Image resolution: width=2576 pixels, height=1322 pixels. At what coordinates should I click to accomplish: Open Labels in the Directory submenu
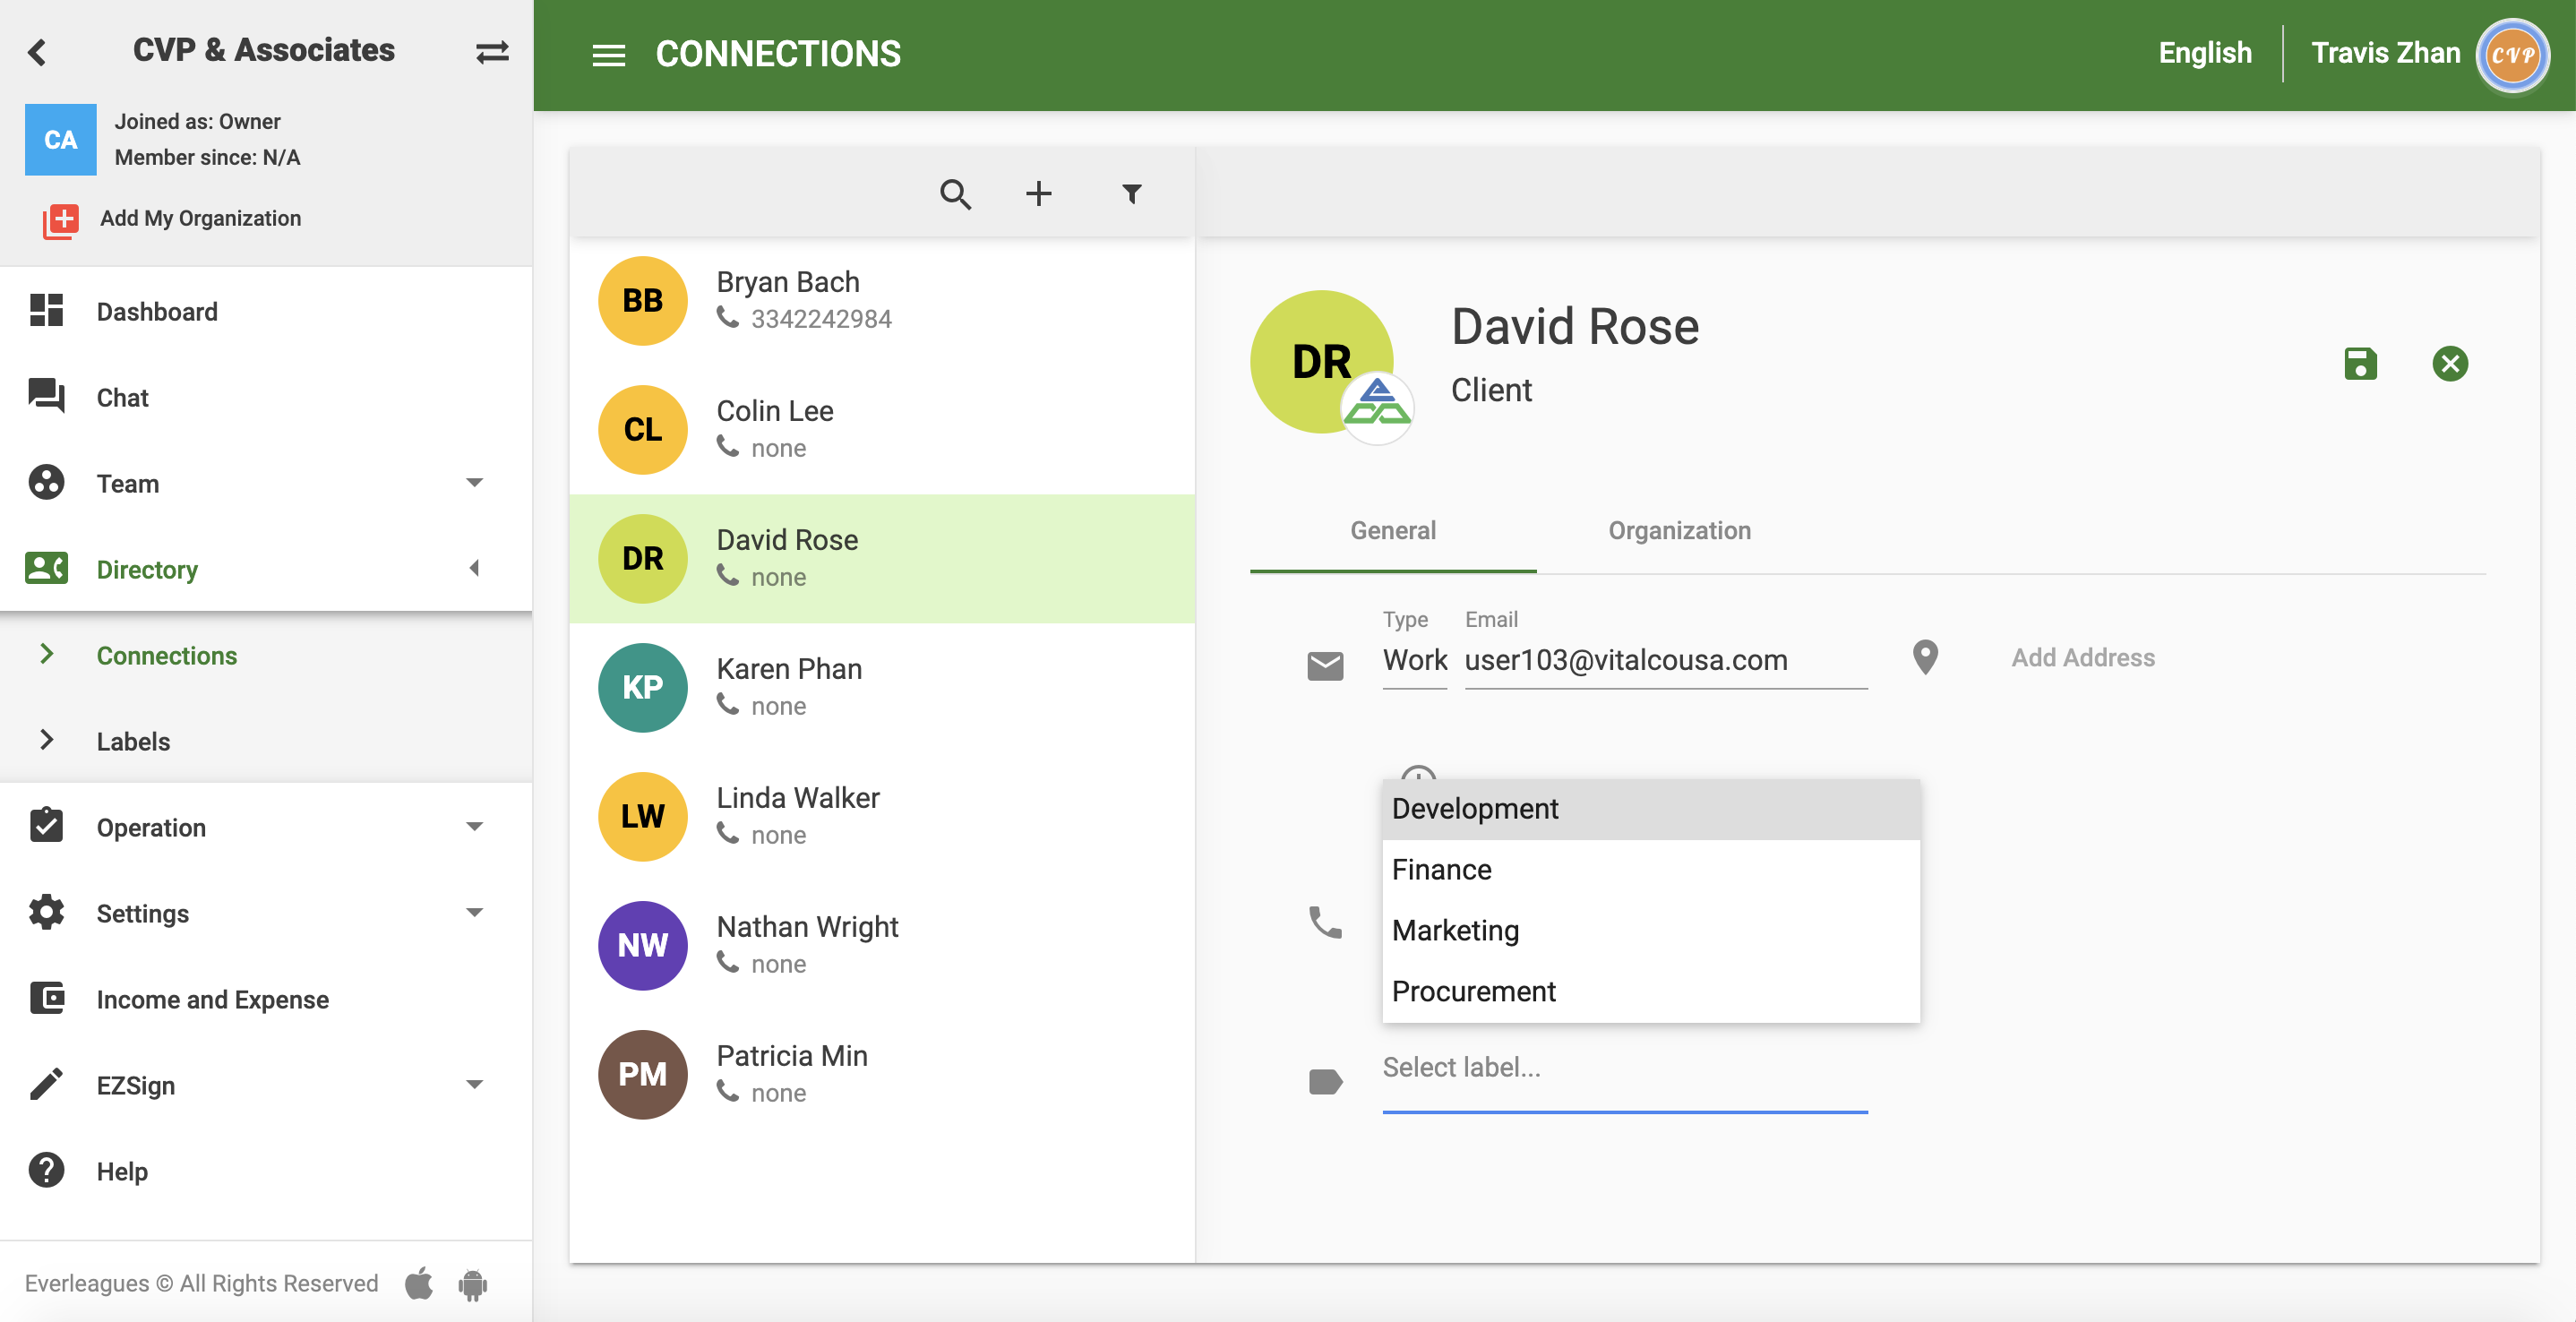click(133, 741)
